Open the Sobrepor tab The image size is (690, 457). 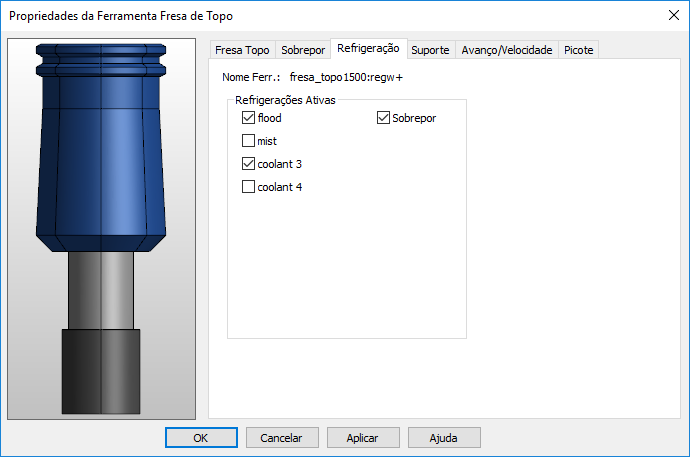(303, 50)
